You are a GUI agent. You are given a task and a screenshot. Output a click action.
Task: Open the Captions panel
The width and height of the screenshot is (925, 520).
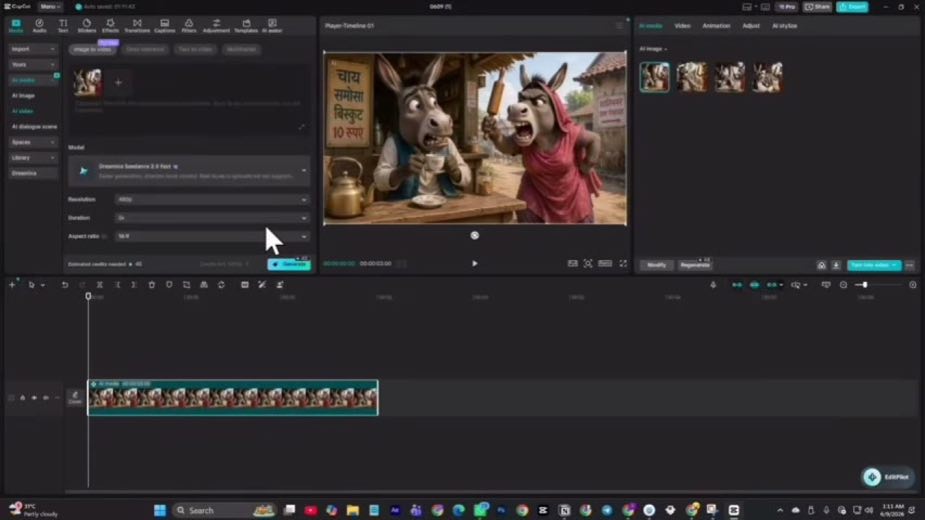[165, 25]
